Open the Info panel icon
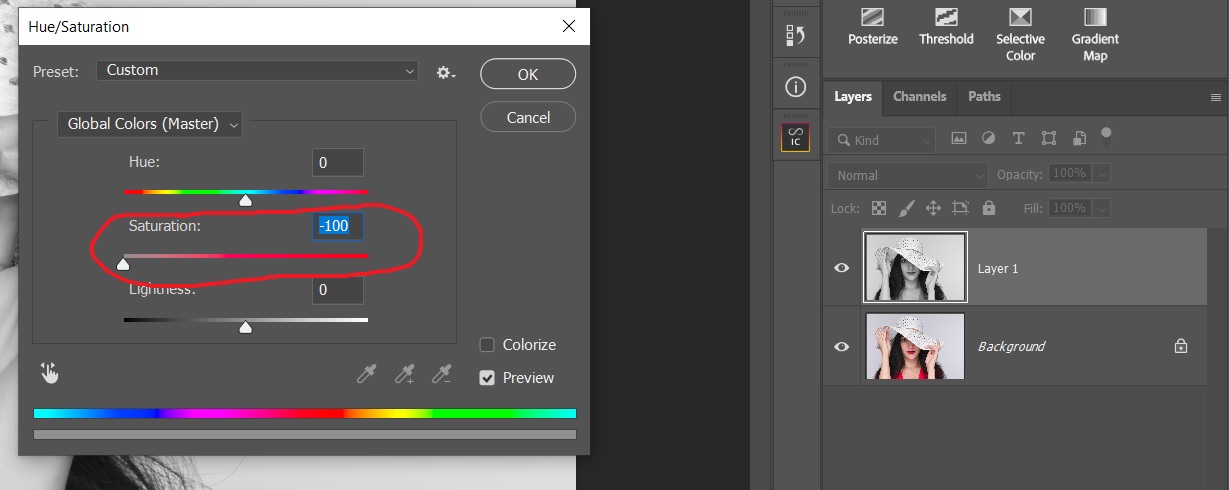 point(796,87)
